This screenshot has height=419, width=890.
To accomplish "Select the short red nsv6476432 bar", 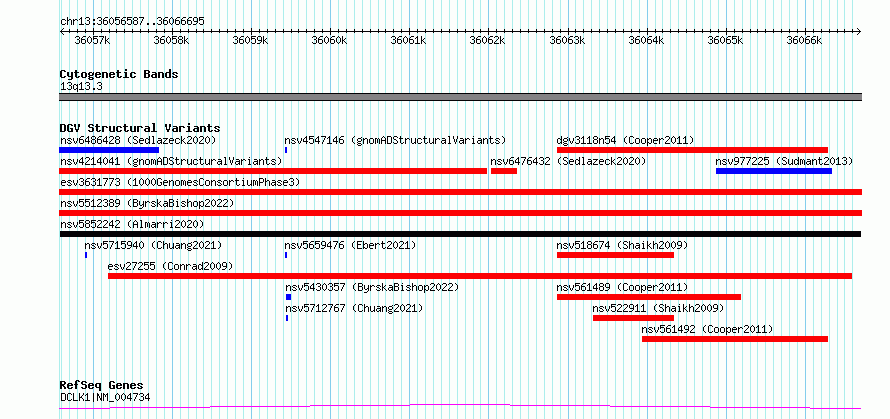I will (x=504, y=171).
